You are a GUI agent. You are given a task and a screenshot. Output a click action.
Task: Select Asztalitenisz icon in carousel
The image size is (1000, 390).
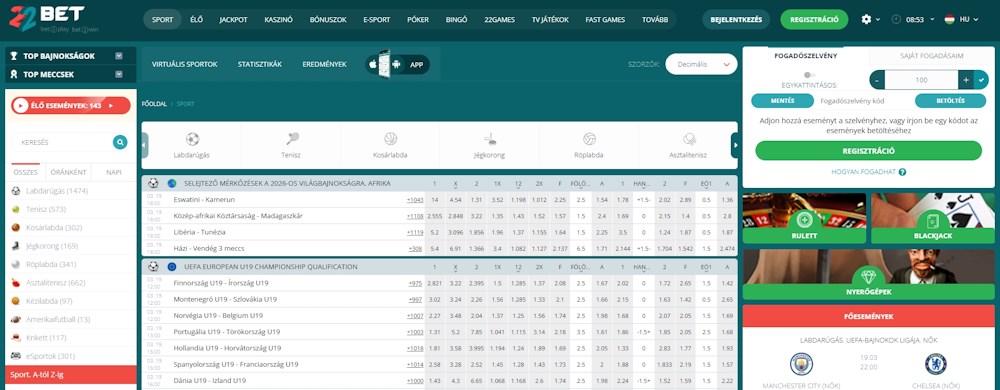coord(689,139)
